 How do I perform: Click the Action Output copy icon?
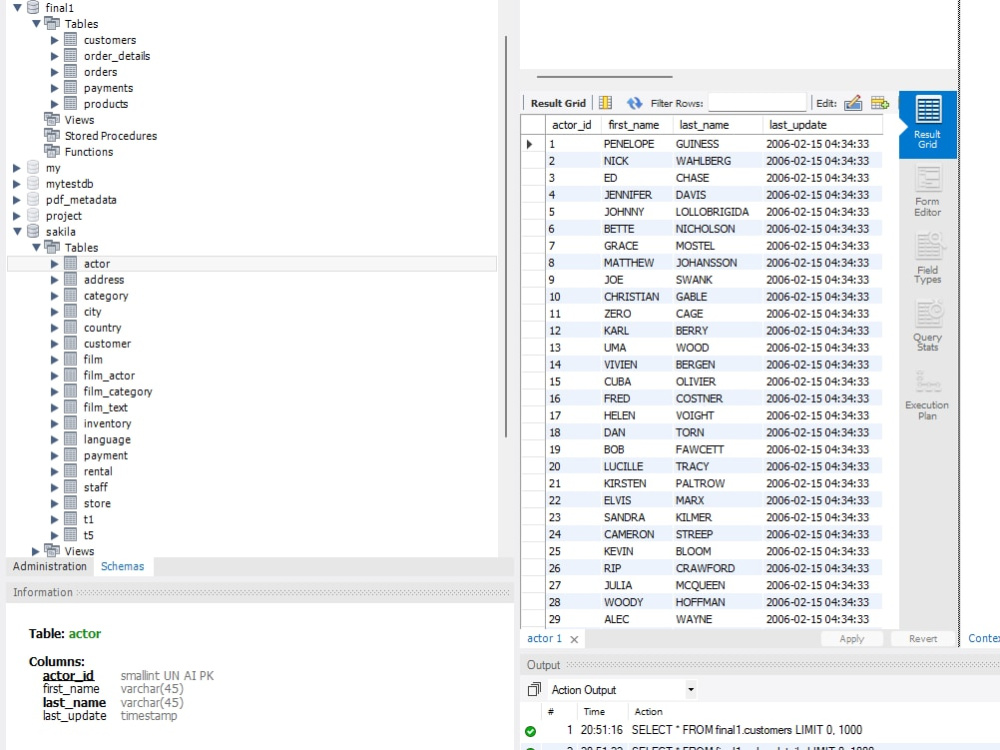pyautogui.click(x=534, y=689)
